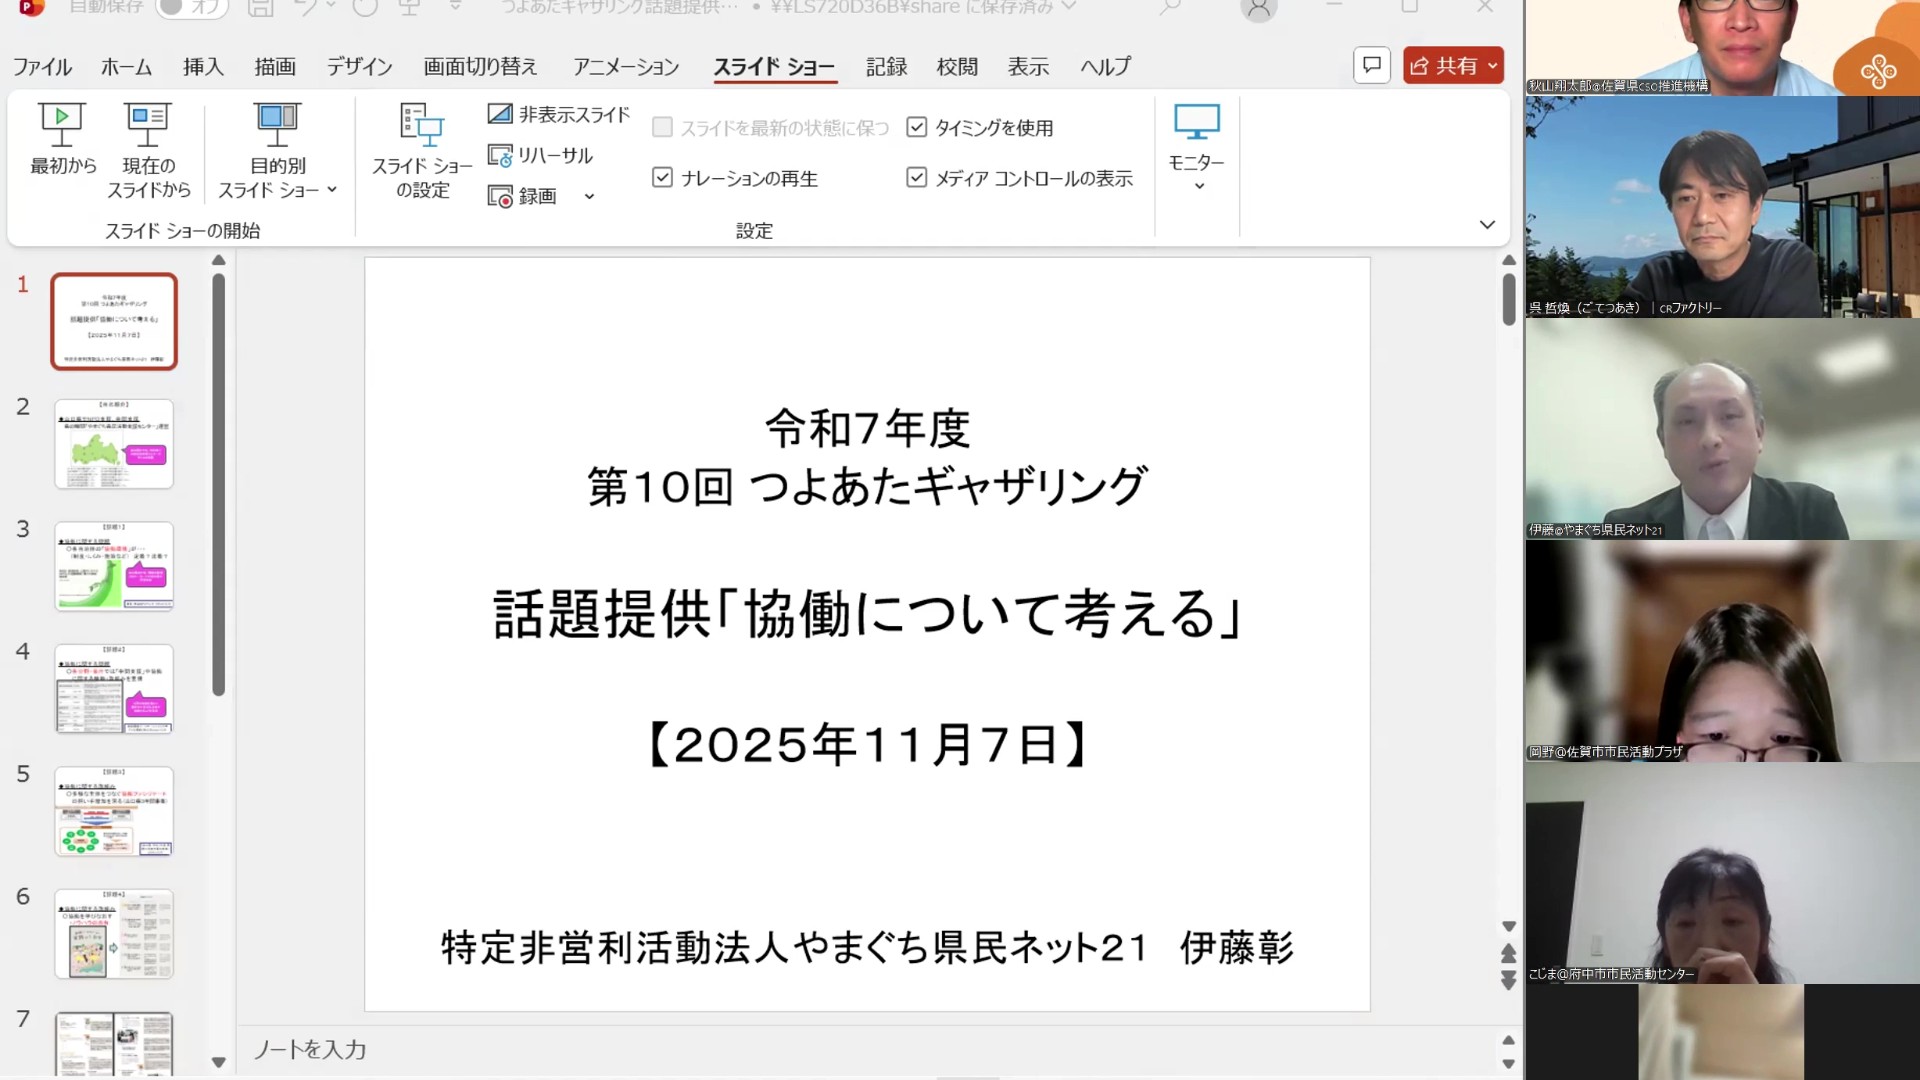Select slide 3 thumbnail in panel
The image size is (1920, 1080).
tap(114, 566)
